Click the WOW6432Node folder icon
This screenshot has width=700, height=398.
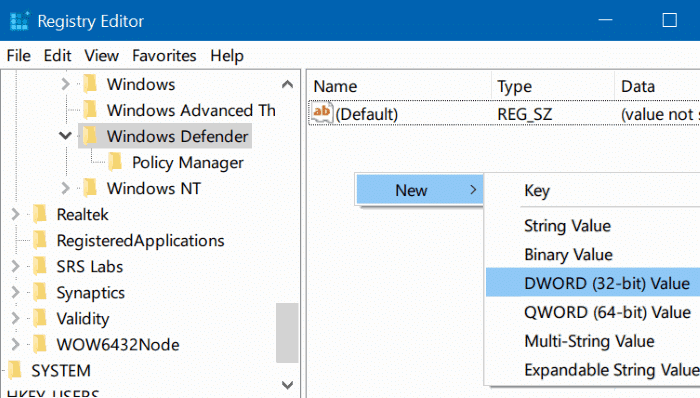(x=40, y=344)
